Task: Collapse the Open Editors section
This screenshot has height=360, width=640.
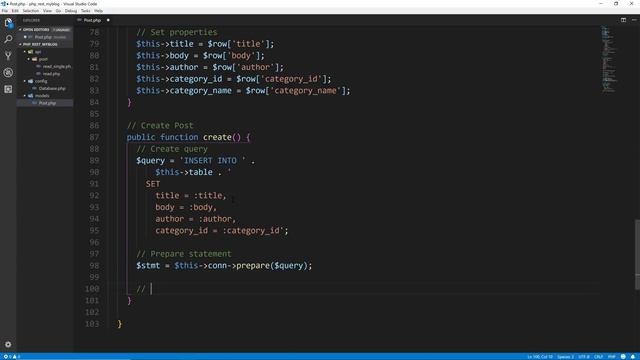Action: tap(20, 30)
